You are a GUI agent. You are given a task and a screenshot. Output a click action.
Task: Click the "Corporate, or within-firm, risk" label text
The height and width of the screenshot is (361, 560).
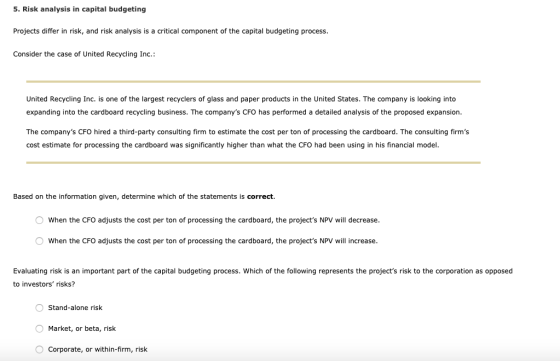98,349
